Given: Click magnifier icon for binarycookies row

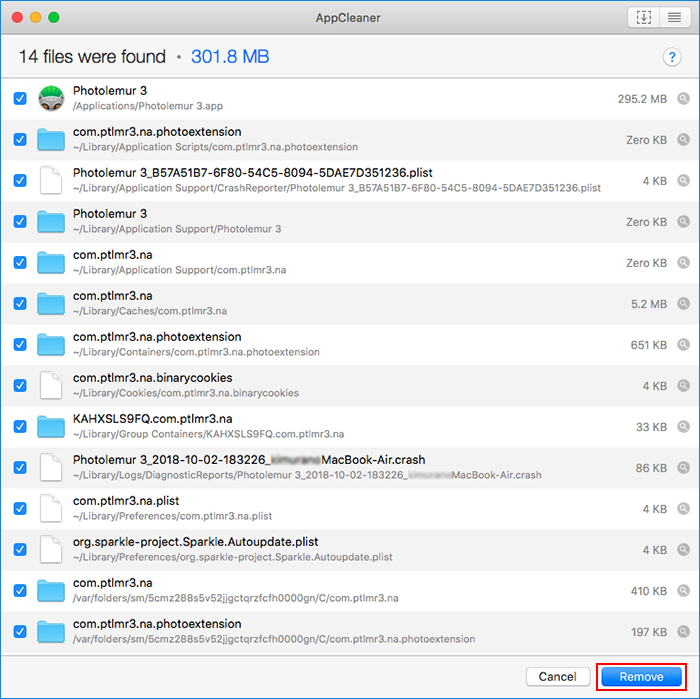Looking at the screenshot, I should click(683, 386).
